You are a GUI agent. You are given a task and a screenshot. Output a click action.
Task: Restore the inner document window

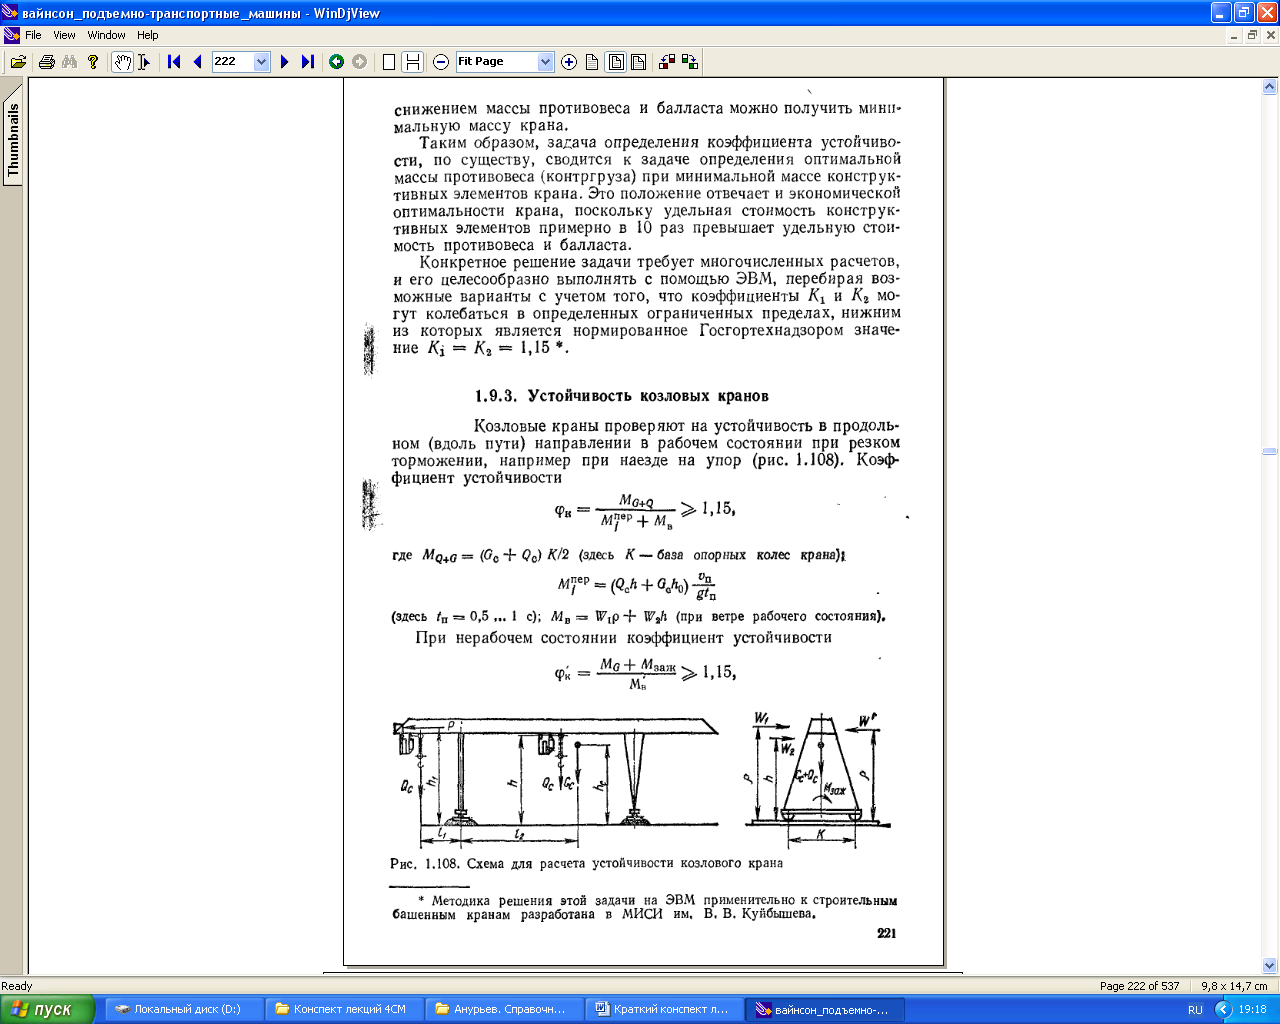pos(1252,35)
